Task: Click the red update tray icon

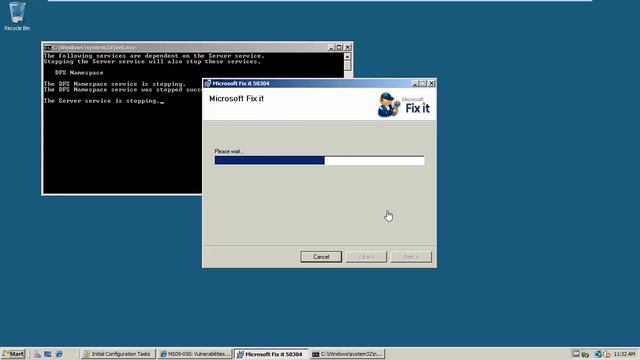Action: pyautogui.click(x=607, y=354)
